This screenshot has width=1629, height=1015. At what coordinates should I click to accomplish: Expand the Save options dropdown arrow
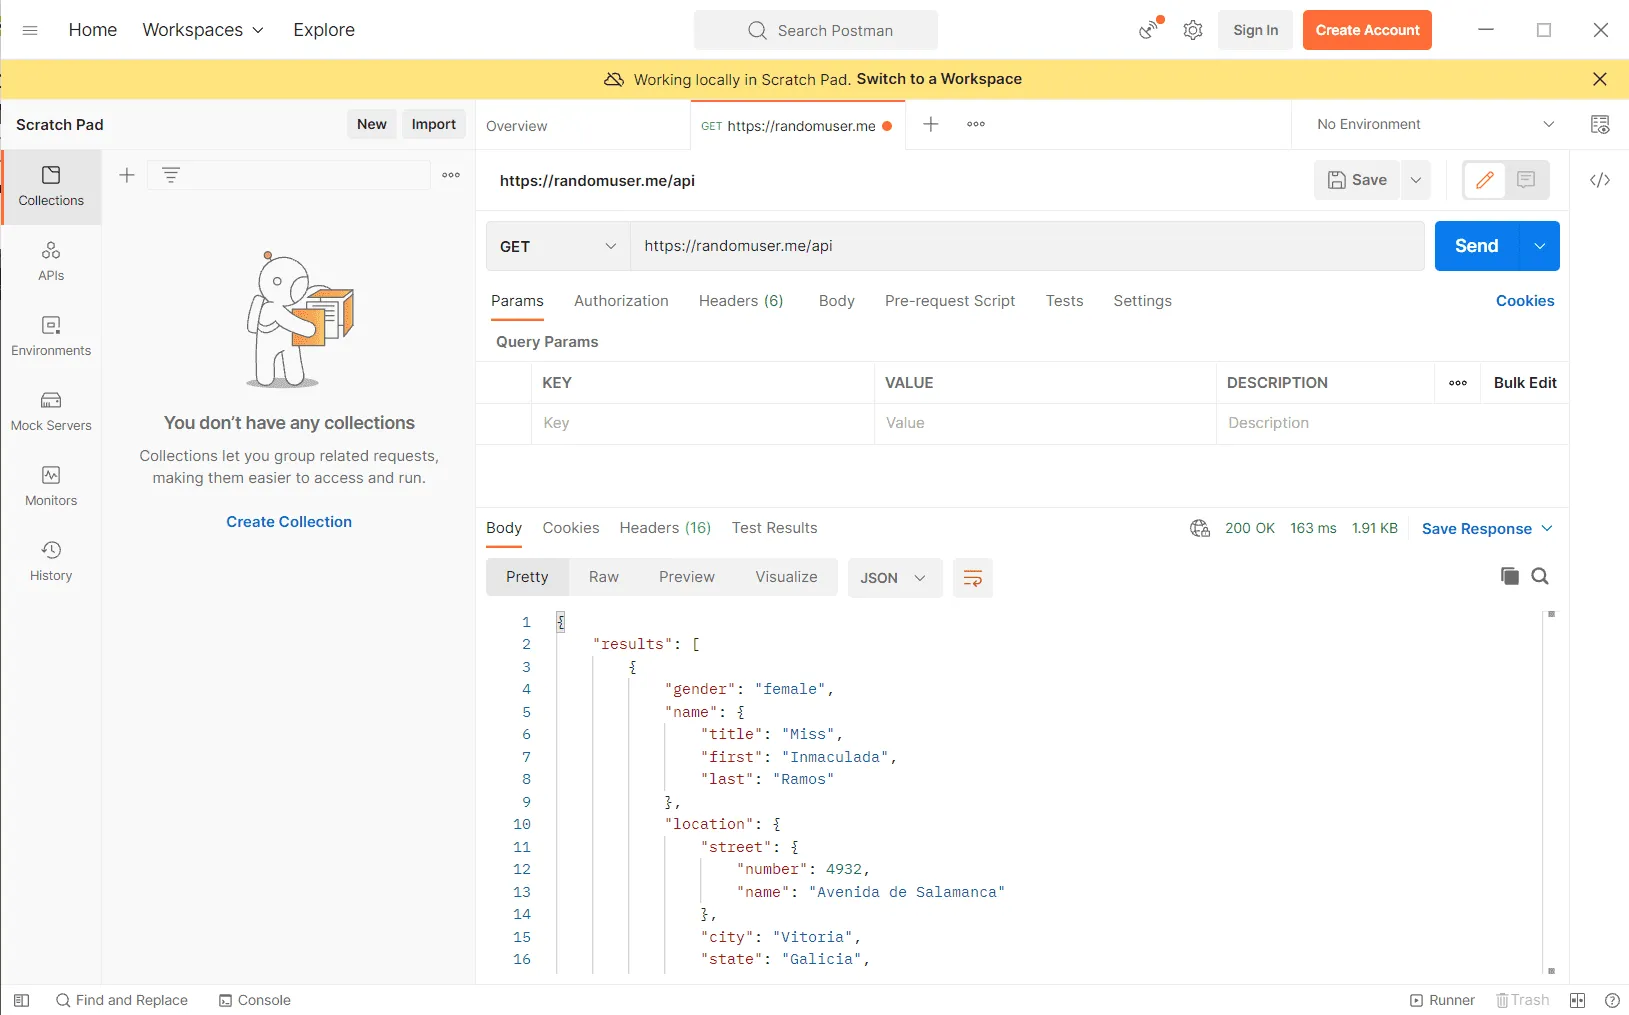[1416, 180]
